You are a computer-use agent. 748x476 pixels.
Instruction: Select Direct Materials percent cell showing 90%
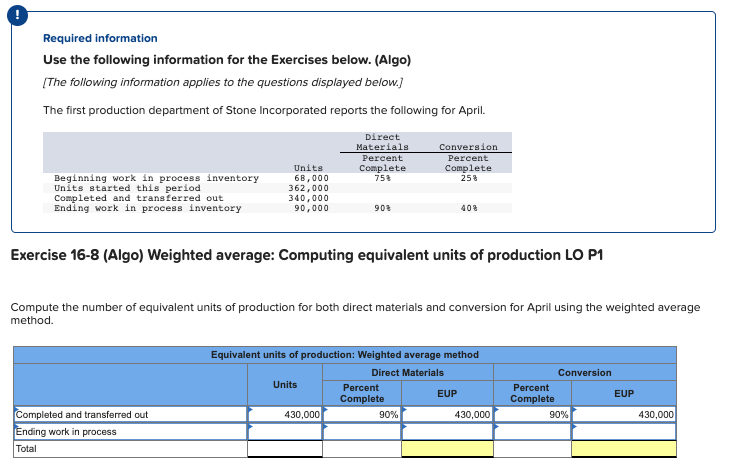pos(362,414)
